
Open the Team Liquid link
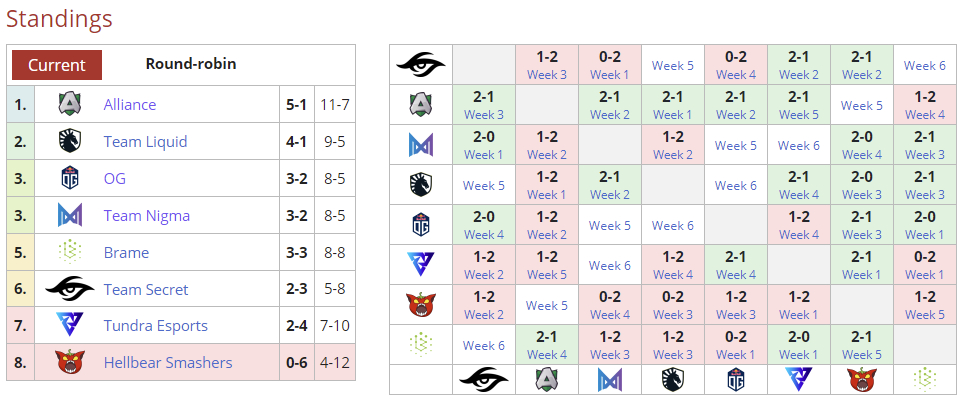pyautogui.click(x=145, y=141)
